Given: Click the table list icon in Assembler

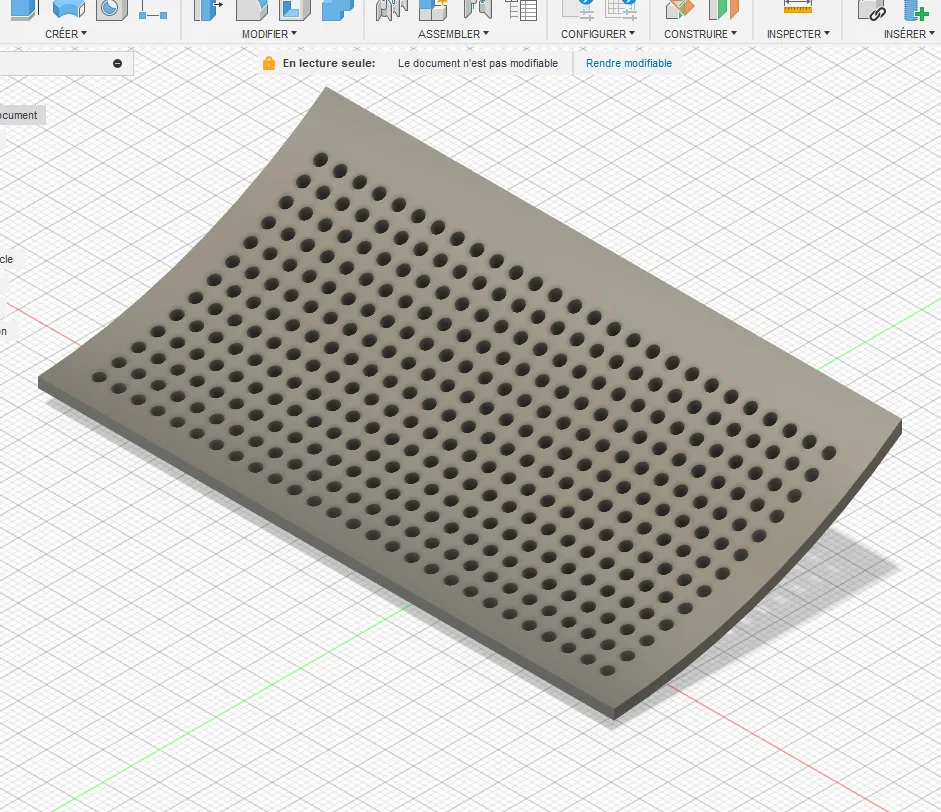Looking at the screenshot, I should click(521, 9).
